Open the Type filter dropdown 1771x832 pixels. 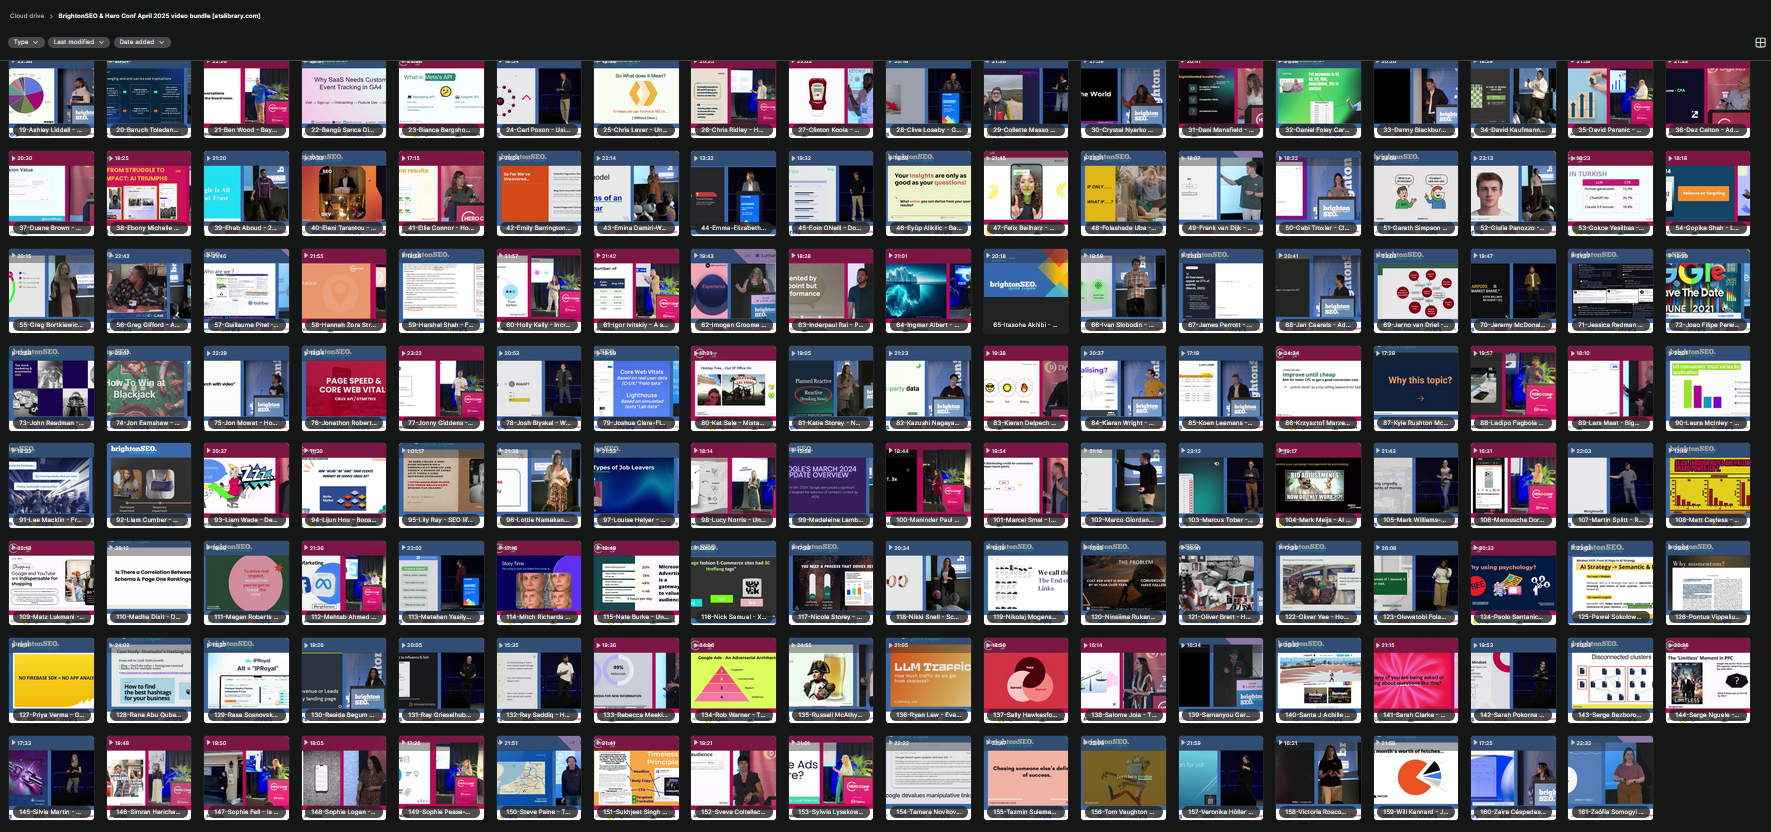(26, 42)
